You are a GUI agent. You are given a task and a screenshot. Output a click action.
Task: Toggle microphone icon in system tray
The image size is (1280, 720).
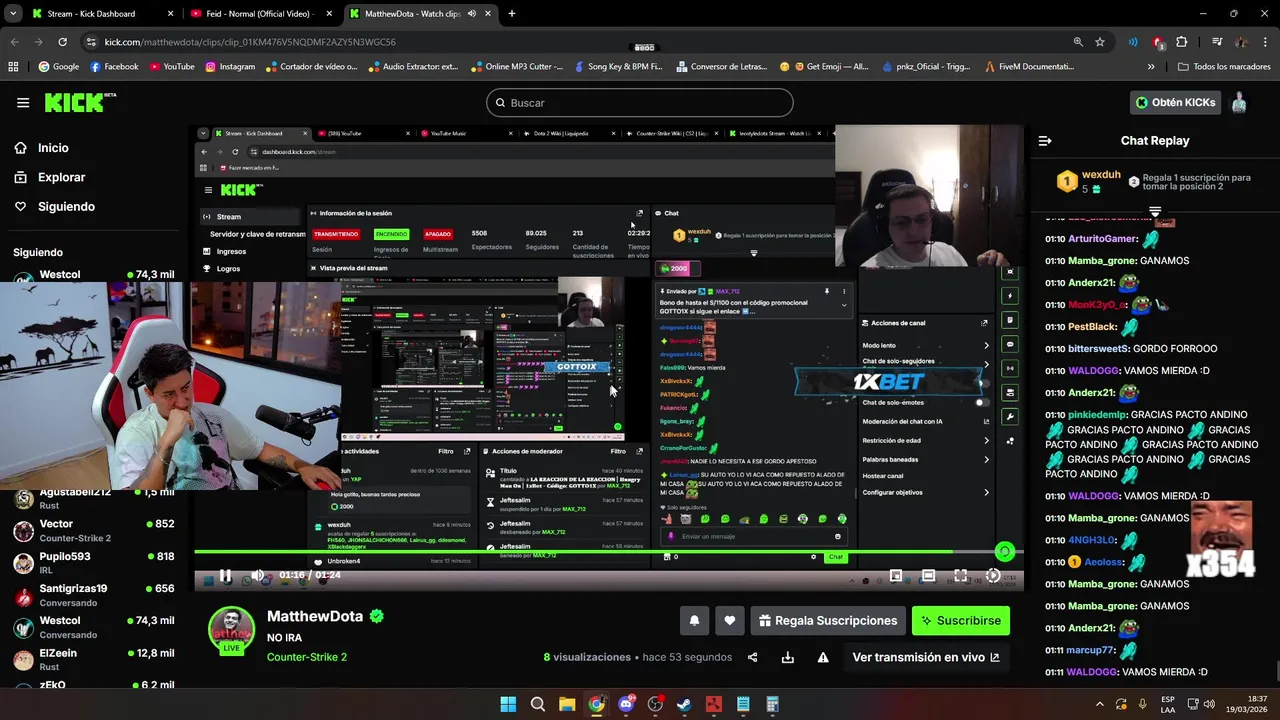tap(1142, 704)
